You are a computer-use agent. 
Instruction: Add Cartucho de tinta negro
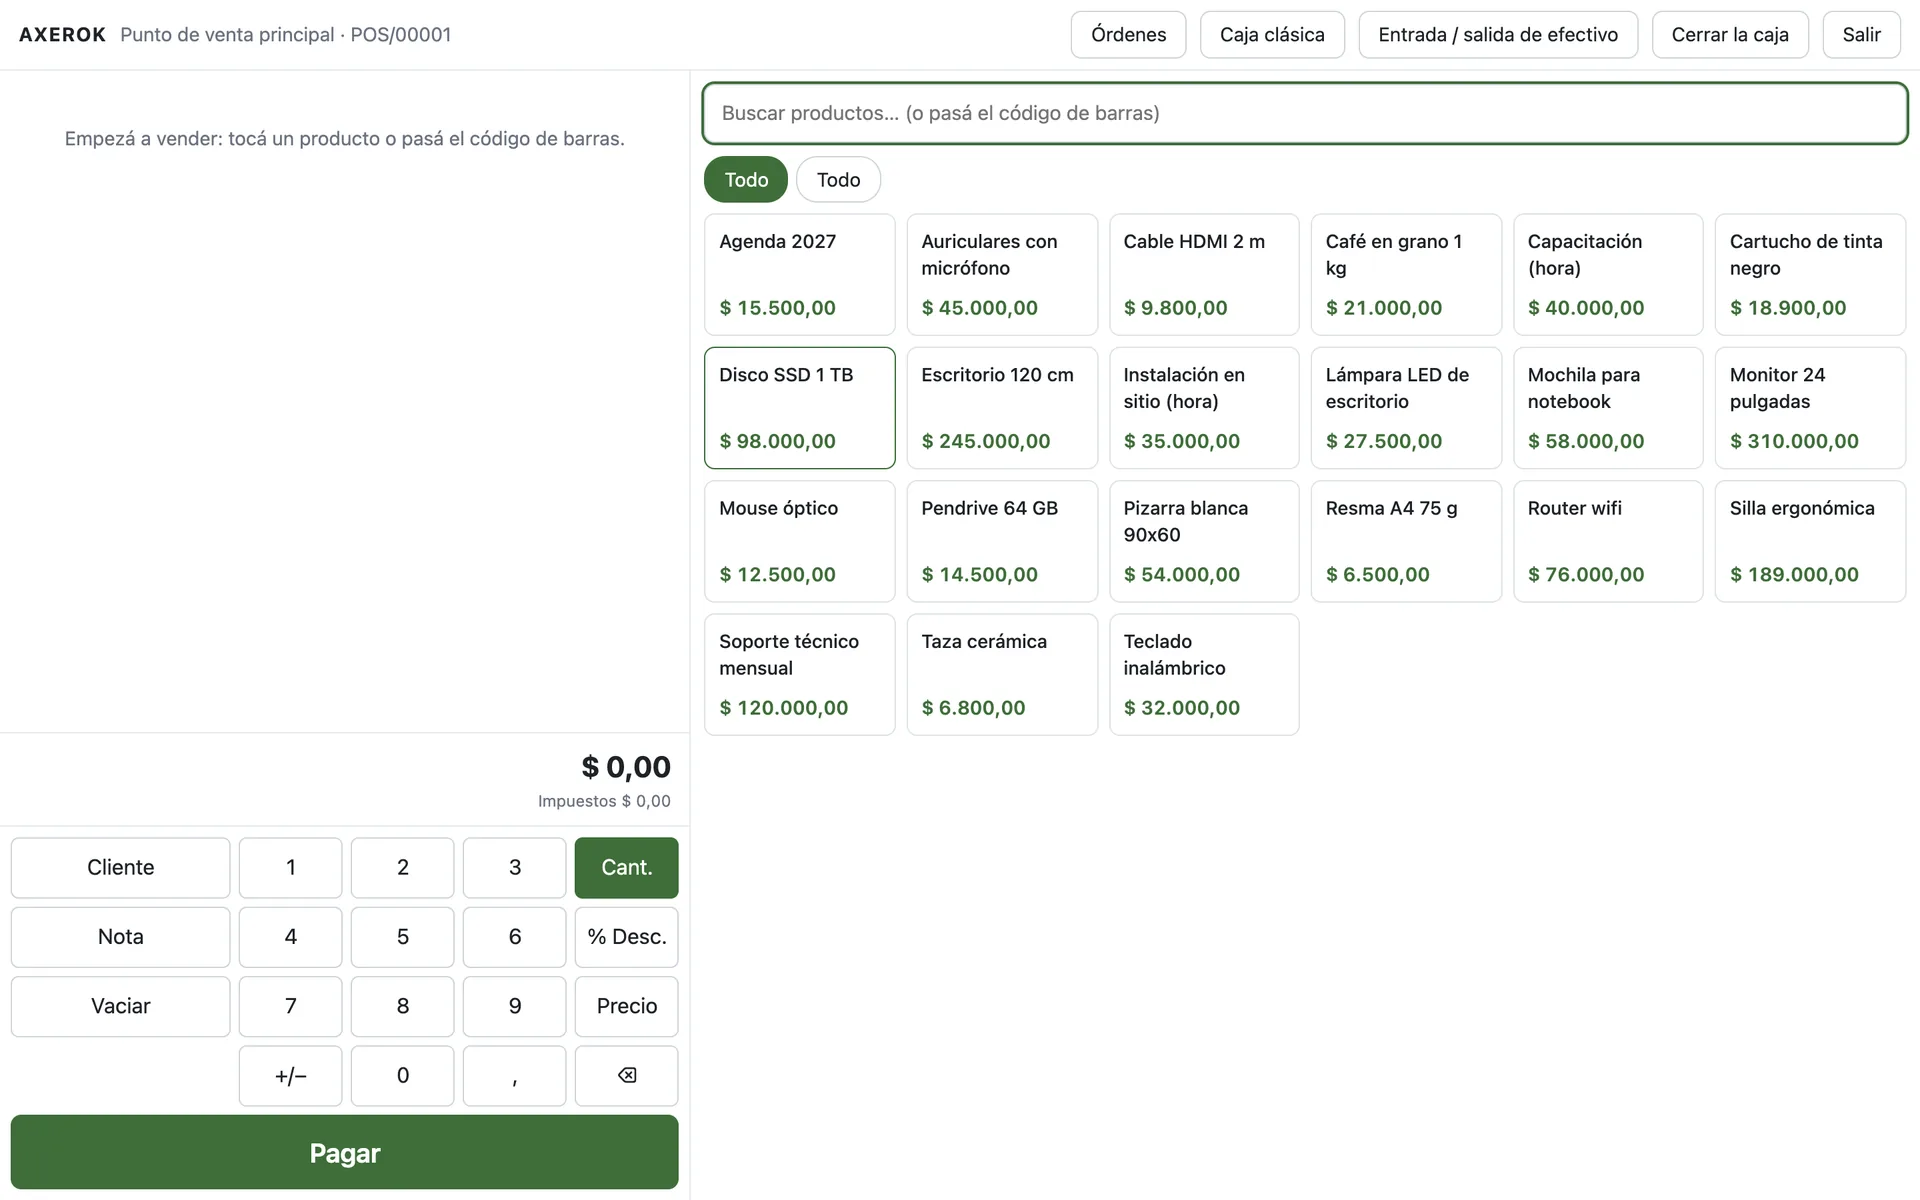pos(1810,274)
